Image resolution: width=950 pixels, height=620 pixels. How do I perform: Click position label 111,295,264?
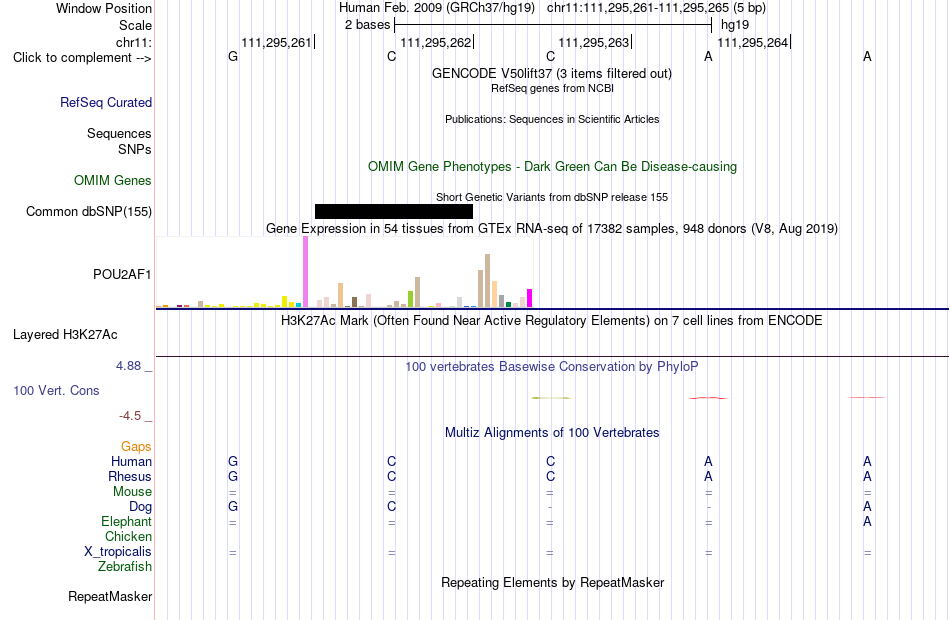(x=752, y=42)
